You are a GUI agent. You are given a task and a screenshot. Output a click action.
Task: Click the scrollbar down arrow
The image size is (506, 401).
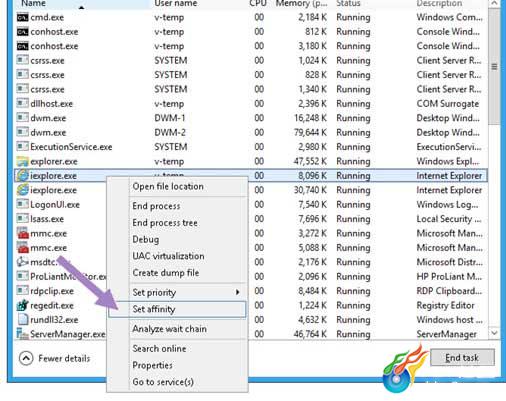click(x=494, y=333)
